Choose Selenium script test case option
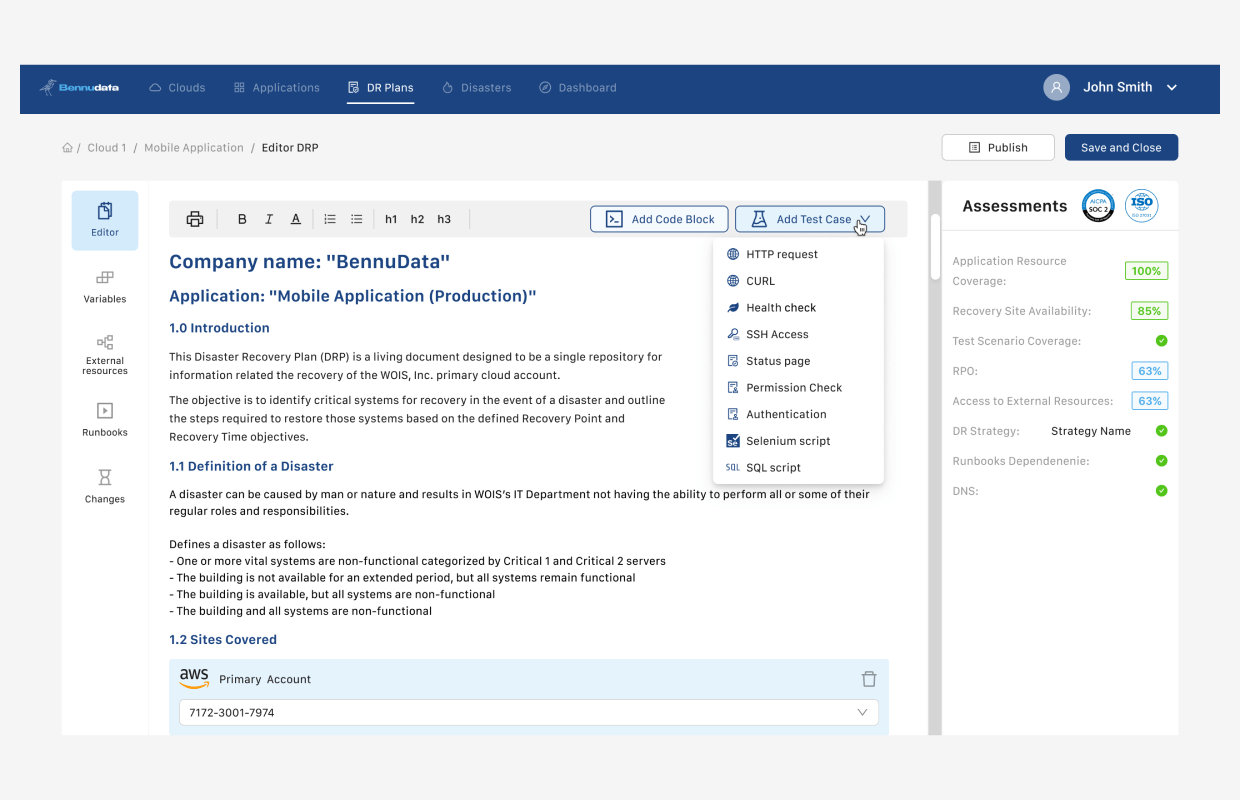Screen dimensions: 1240x800 click(787, 441)
